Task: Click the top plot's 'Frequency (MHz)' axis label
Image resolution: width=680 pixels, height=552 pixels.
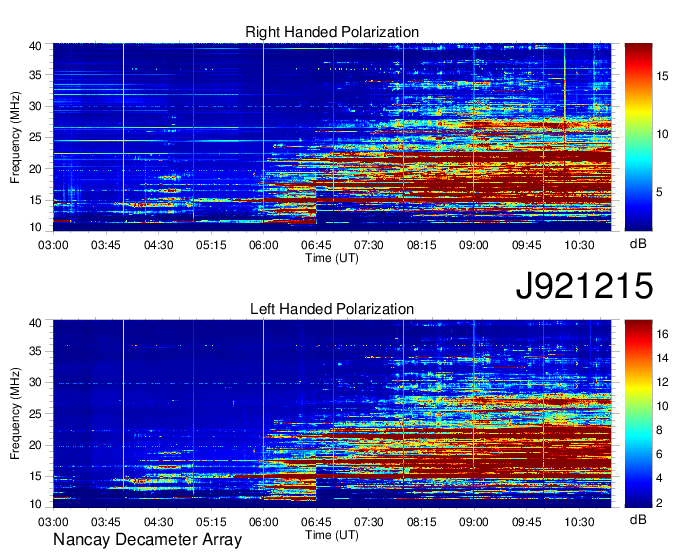Action: 15,137
